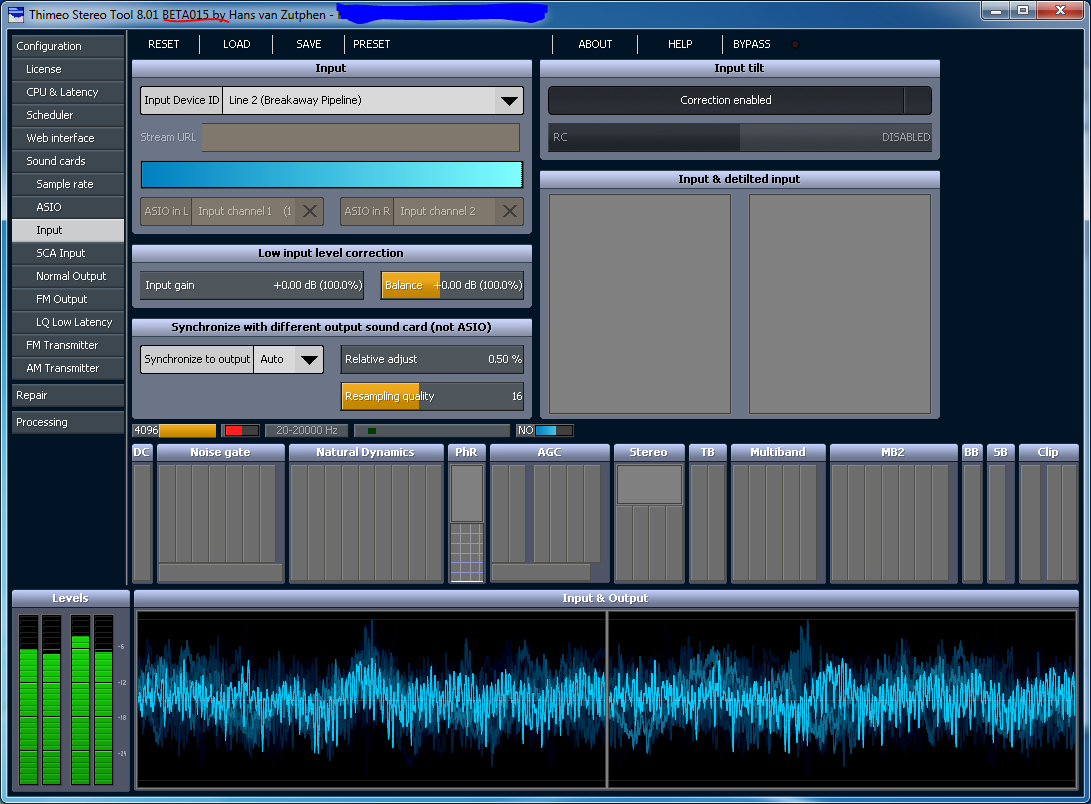Viewport: 1091px width, 804px height.
Task: Click the 4096 buffer fill indicator
Action: pyautogui.click(x=174, y=431)
